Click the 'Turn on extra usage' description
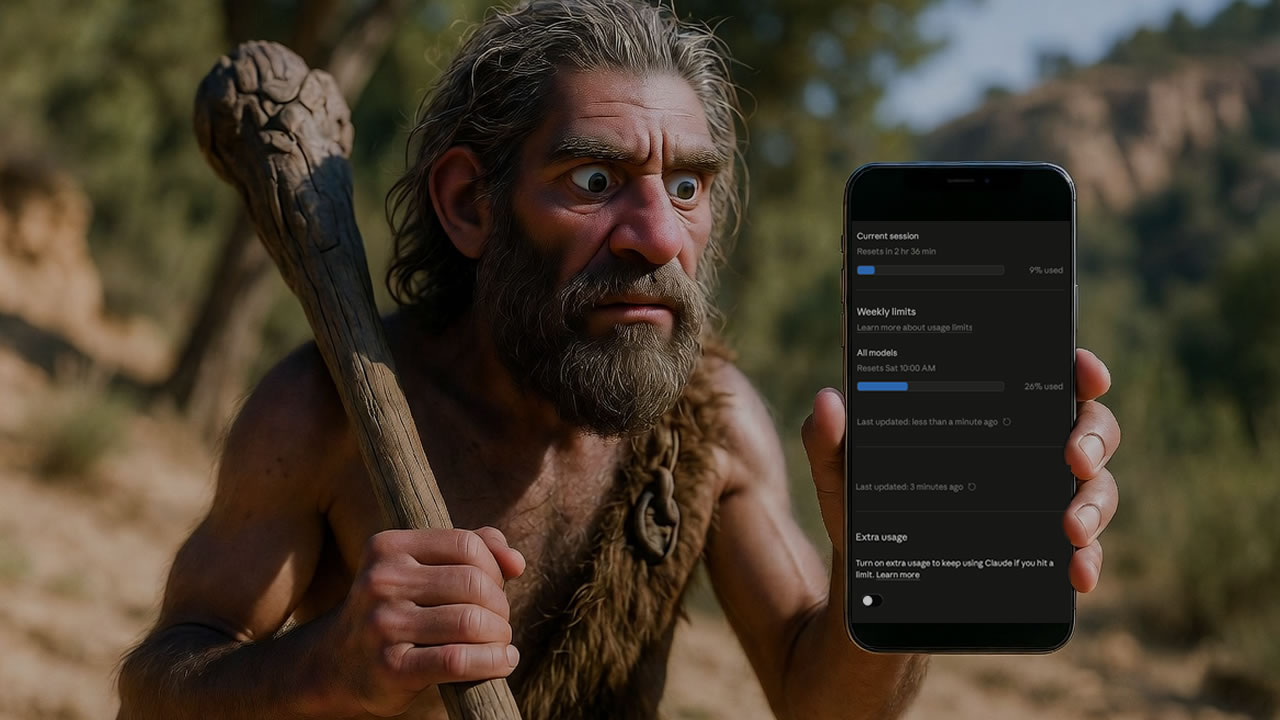 click(954, 569)
